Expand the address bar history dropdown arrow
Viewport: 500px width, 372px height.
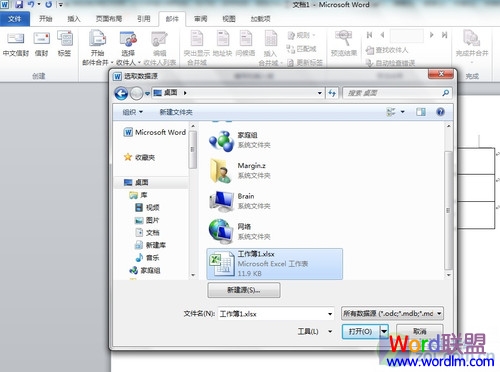click(x=320, y=93)
